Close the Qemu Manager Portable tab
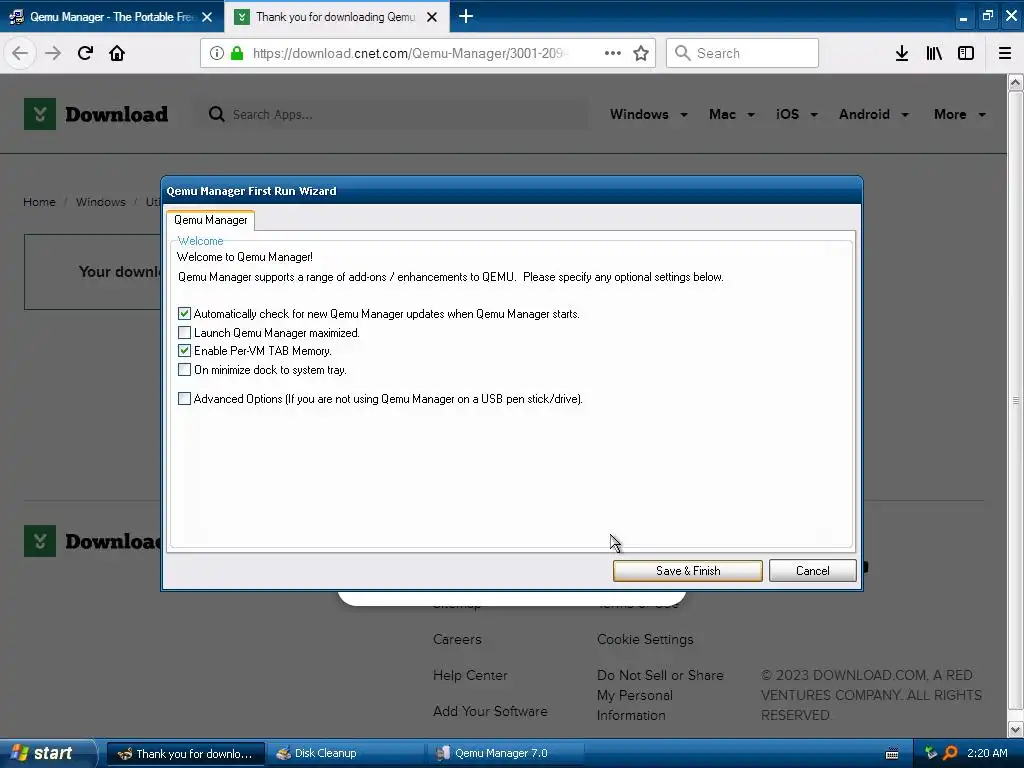The image size is (1024, 768). click(x=207, y=17)
